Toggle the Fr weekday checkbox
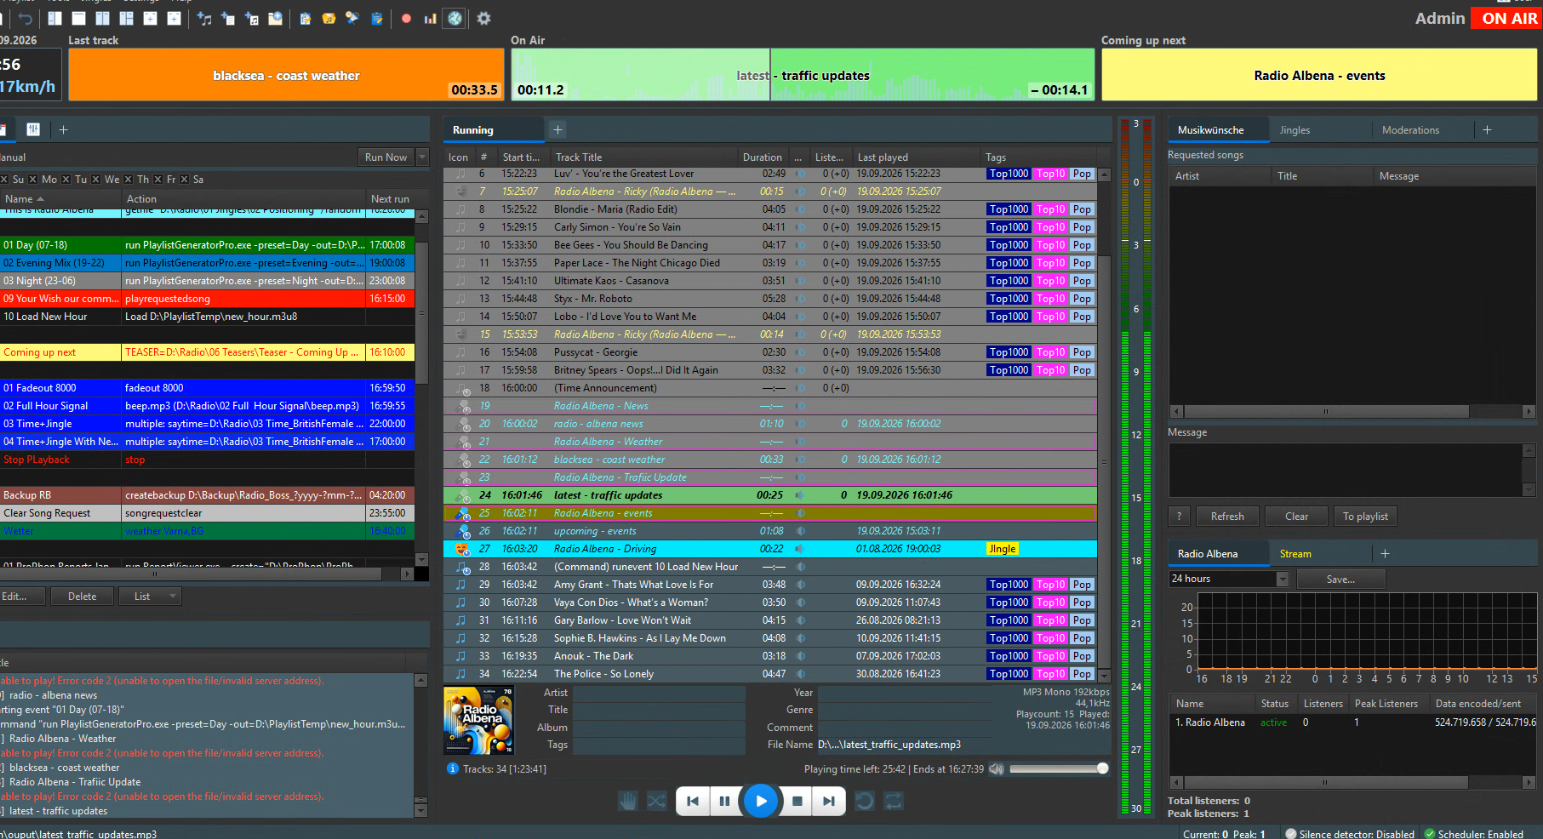 click(x=157, y=179)
